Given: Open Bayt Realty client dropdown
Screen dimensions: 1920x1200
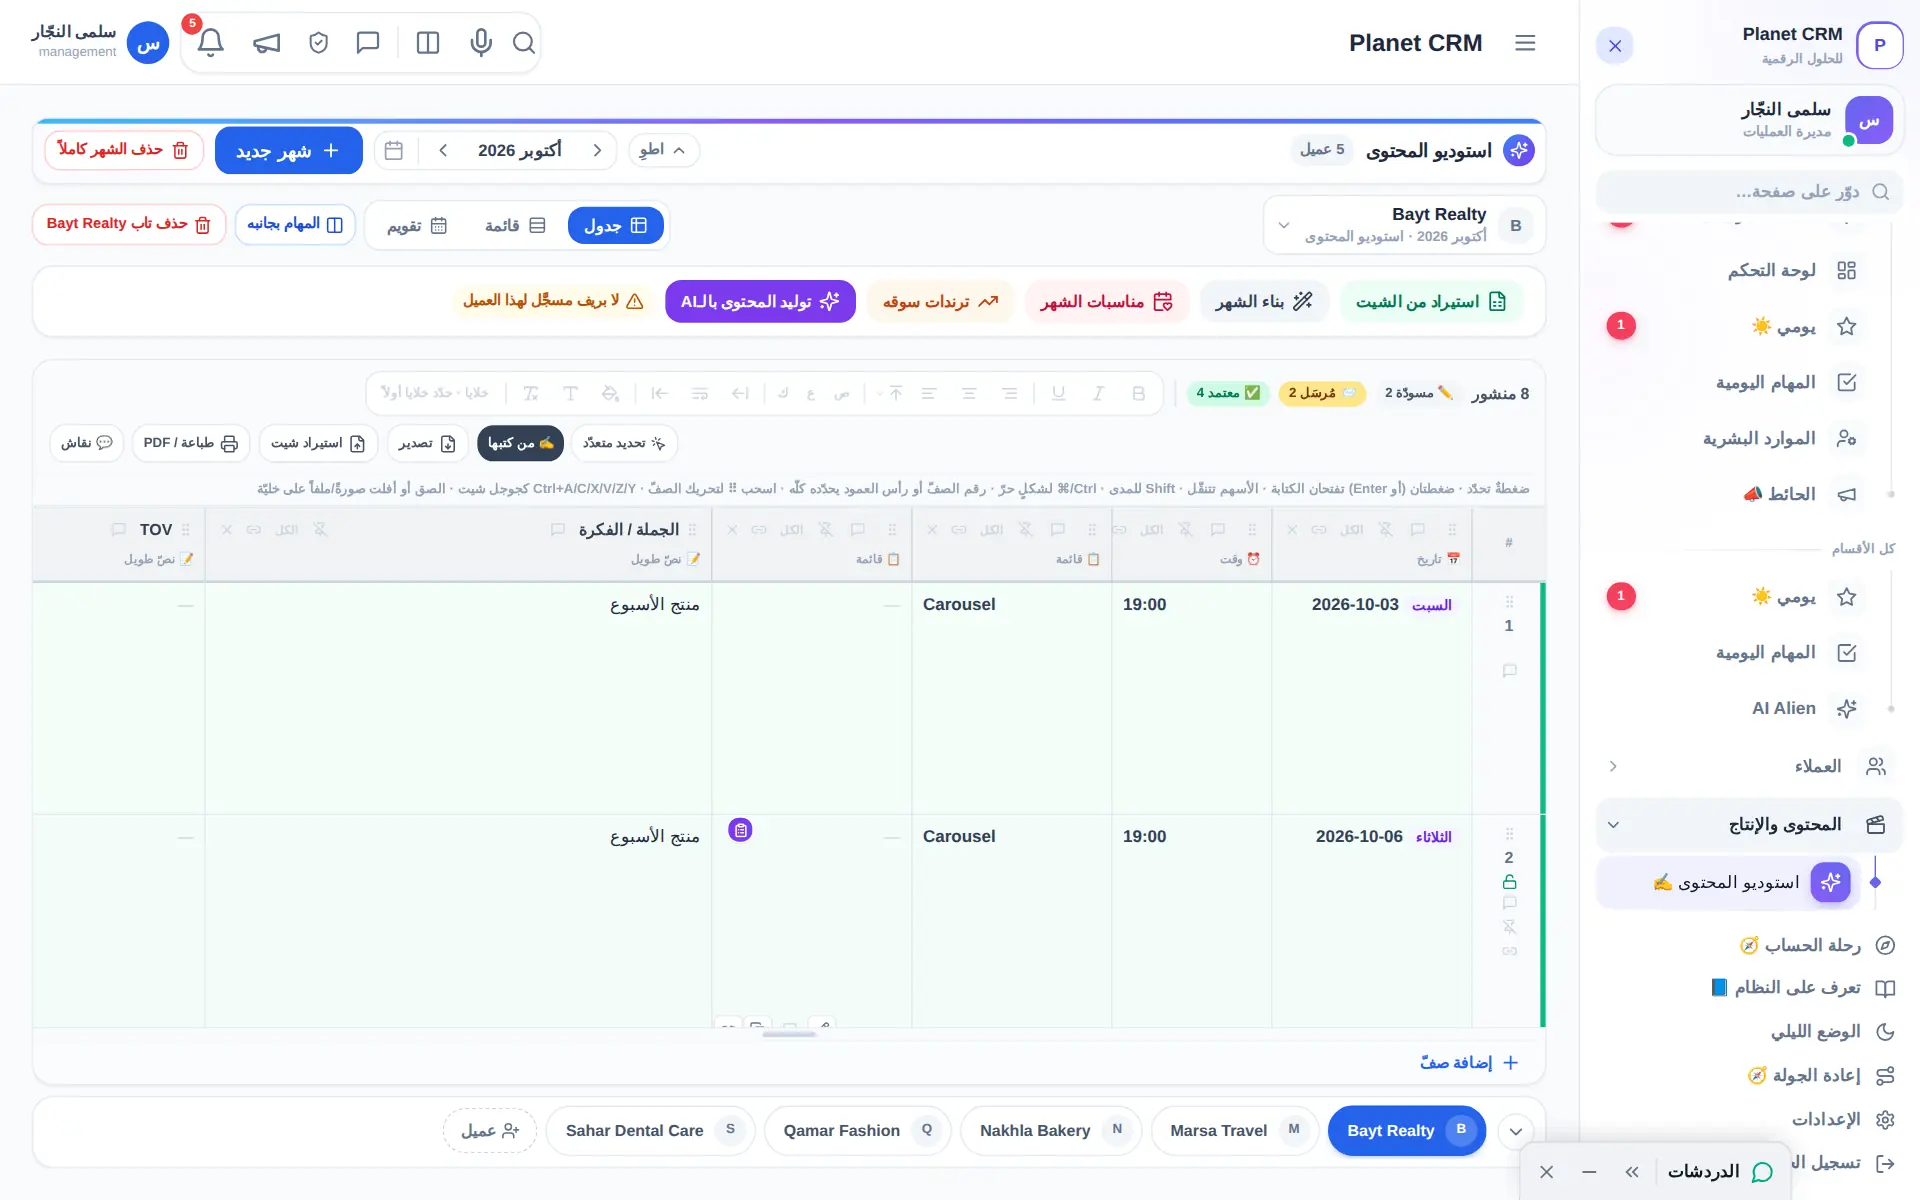Looking at the screenshot, I should (1405, 225).
